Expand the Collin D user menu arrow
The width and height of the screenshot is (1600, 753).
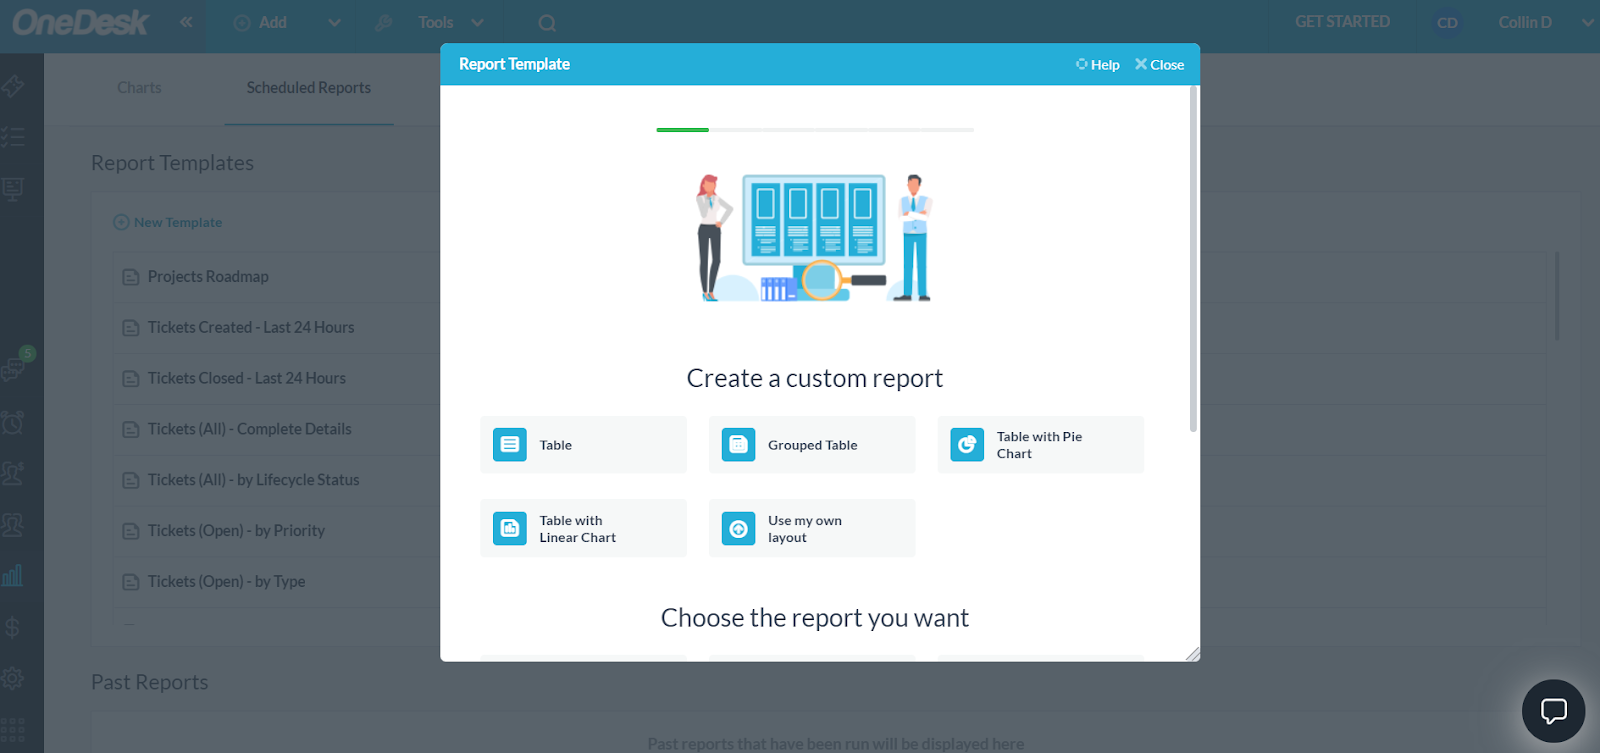click(x=1587, y=23)
